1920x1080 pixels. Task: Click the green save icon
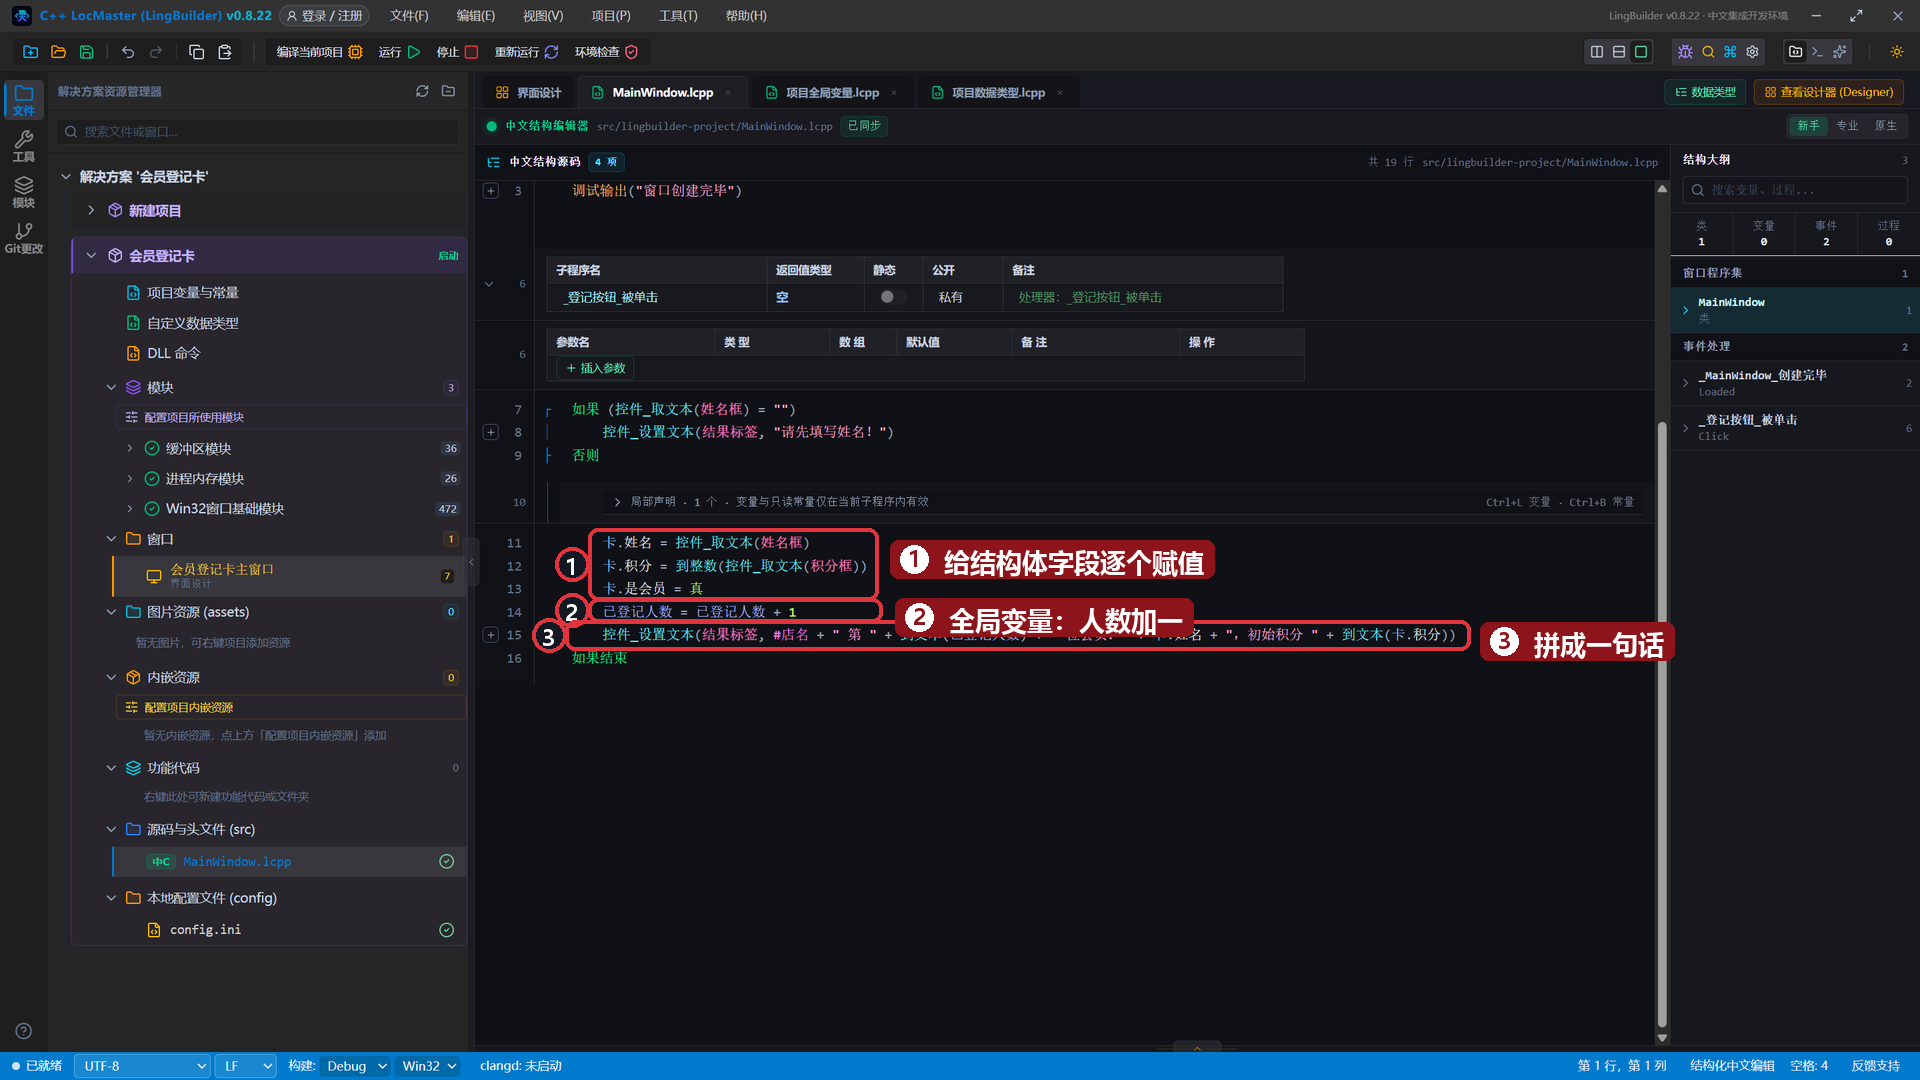(86, 52)
